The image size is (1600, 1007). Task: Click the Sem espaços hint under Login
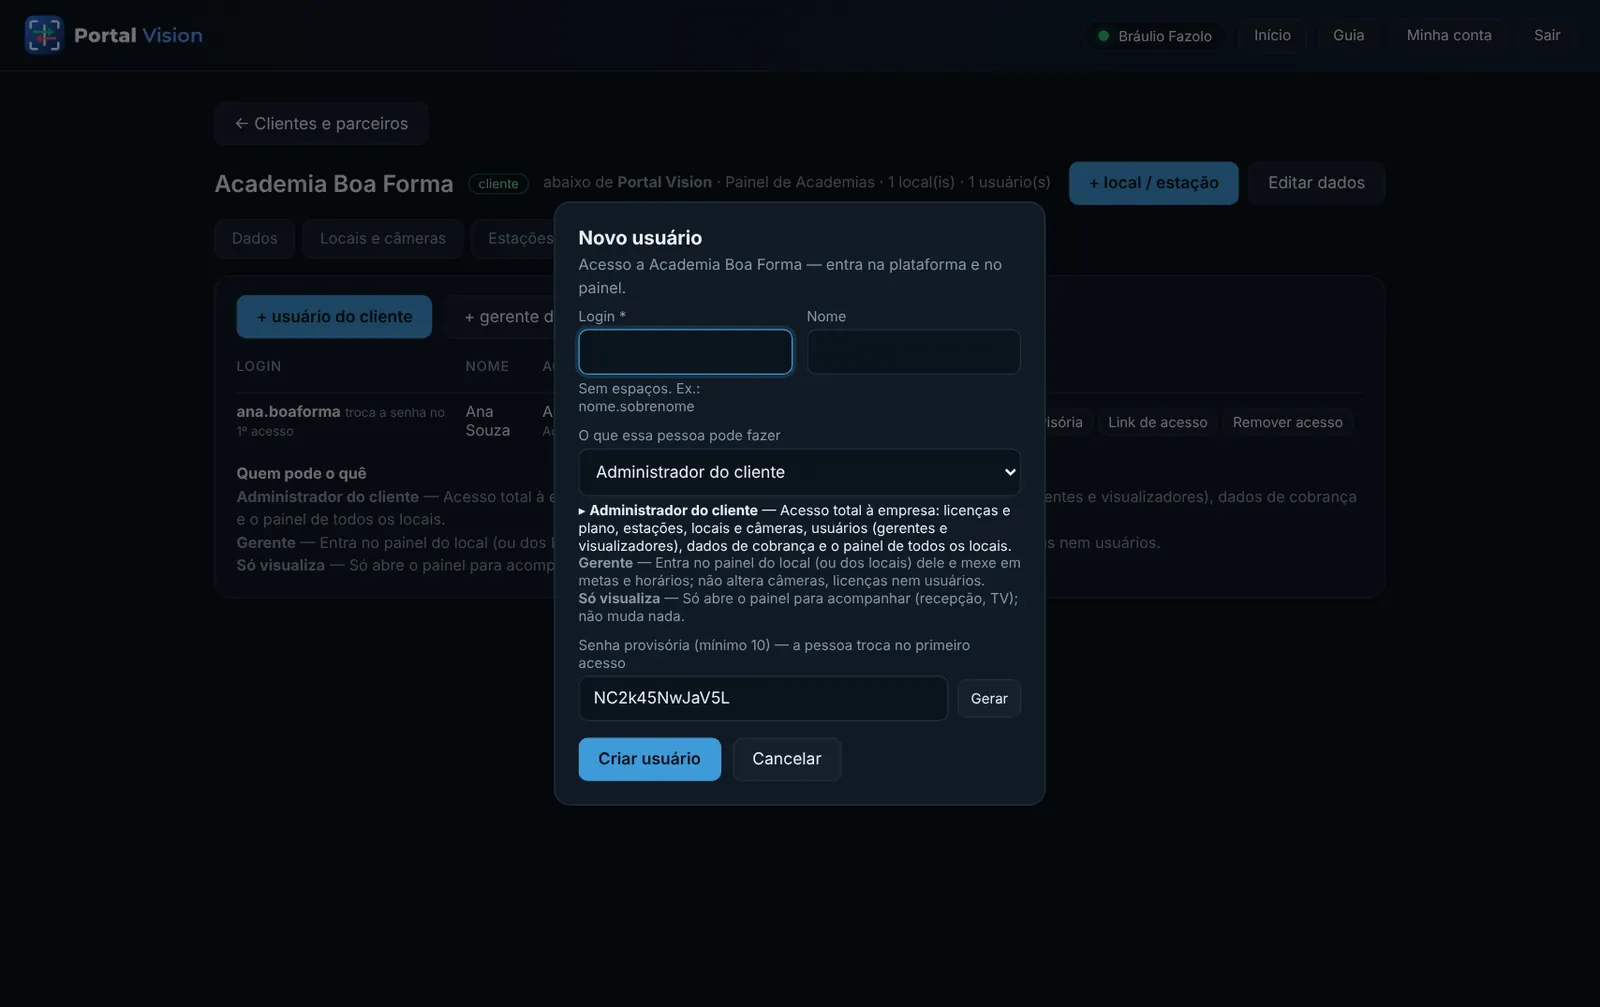point(639,398)
